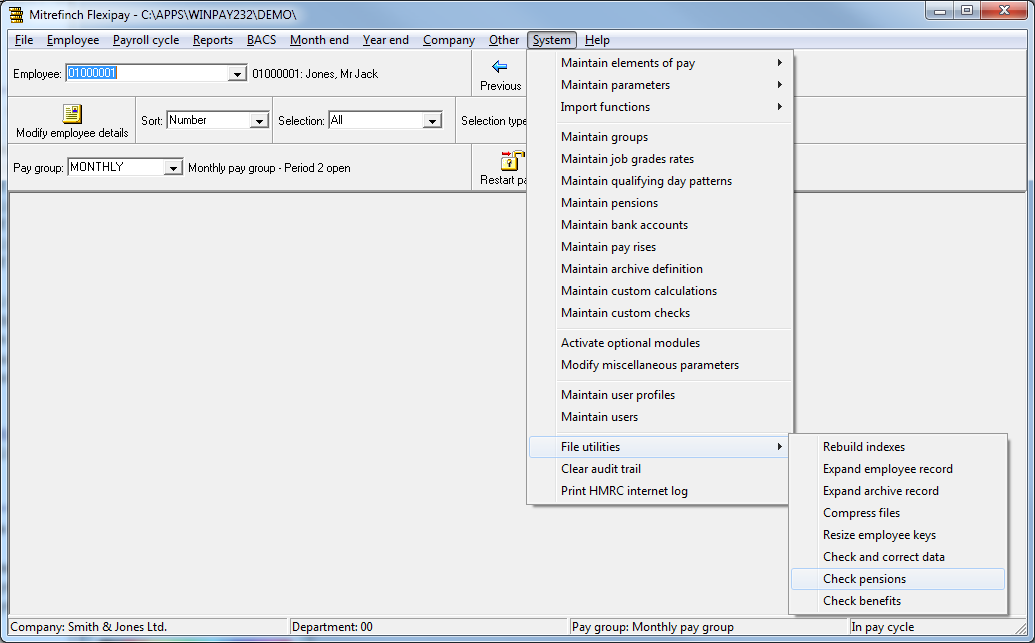The height and width of the screenshot is (643, 1035).
Task: Choose Maintain archive definition
Action: [660, 269]
